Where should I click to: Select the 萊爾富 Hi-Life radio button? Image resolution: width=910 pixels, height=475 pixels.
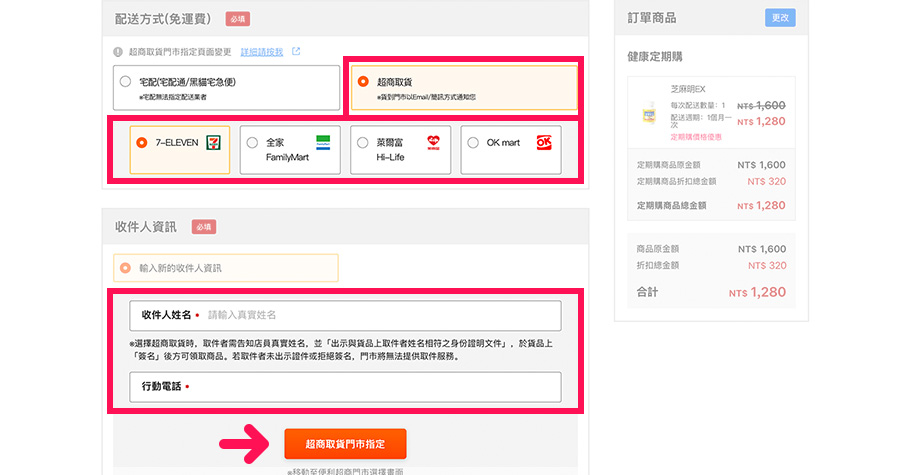pos(362,142)
